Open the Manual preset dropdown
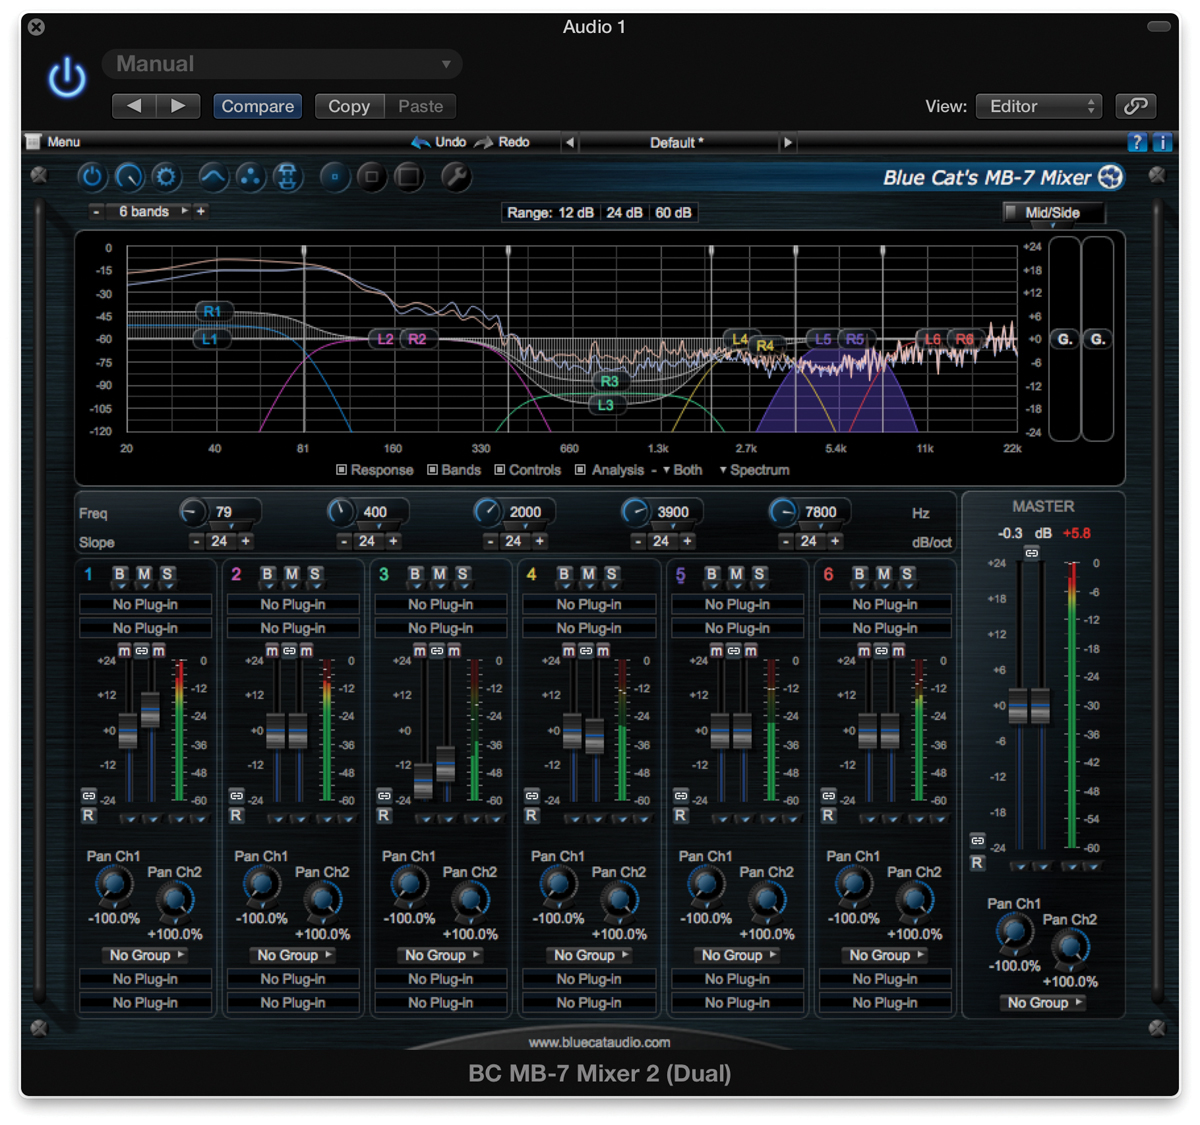The width and height of the screenshot is (1200, 1125). click(x=281, y=63)
